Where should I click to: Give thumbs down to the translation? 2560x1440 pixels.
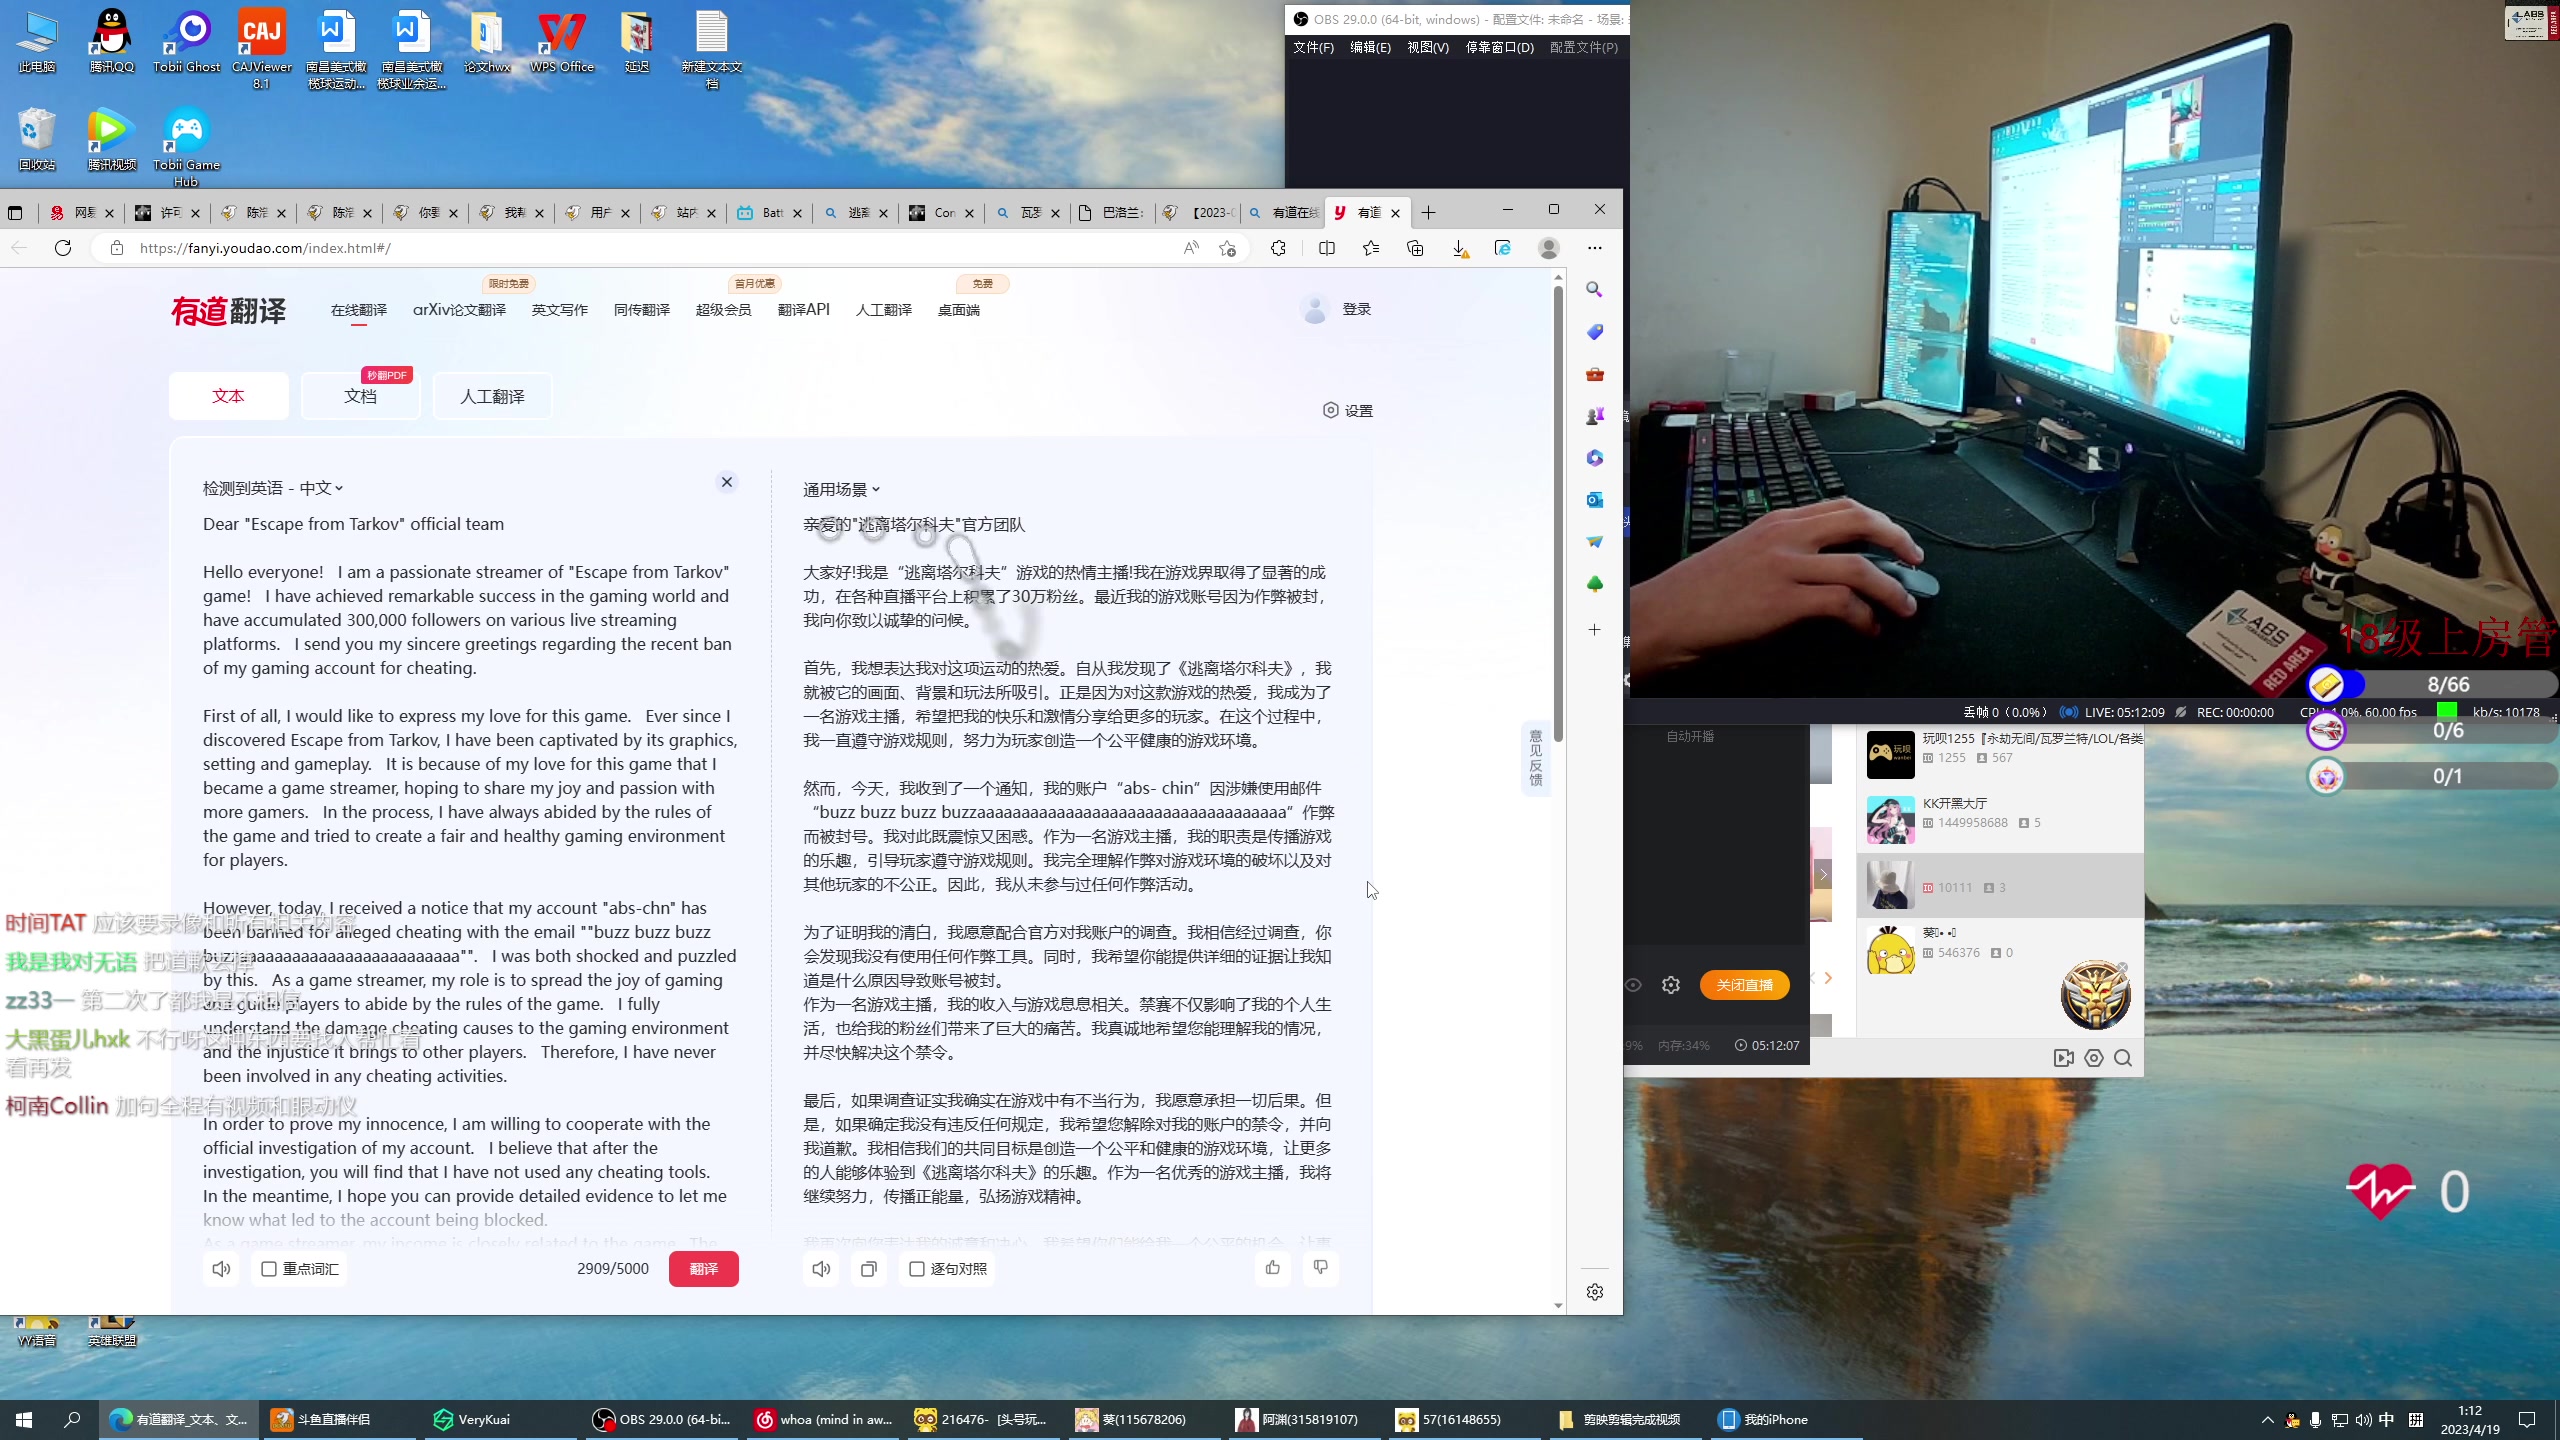[1320, 1267]
